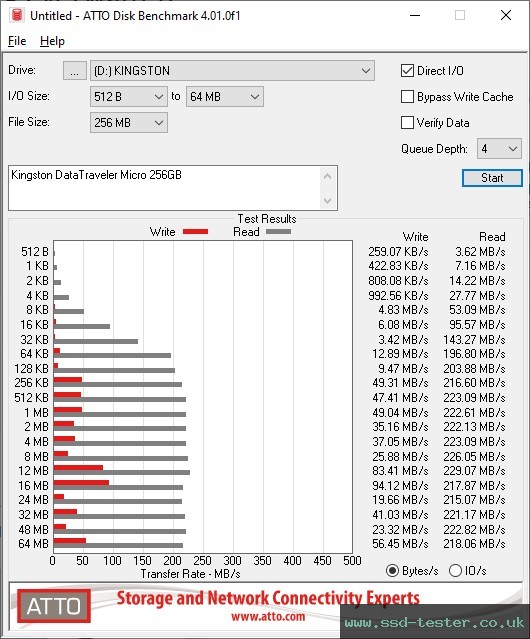Uncheck the Direct I/O checkbox
530x639 pixels.
click(x=407, y=71)
